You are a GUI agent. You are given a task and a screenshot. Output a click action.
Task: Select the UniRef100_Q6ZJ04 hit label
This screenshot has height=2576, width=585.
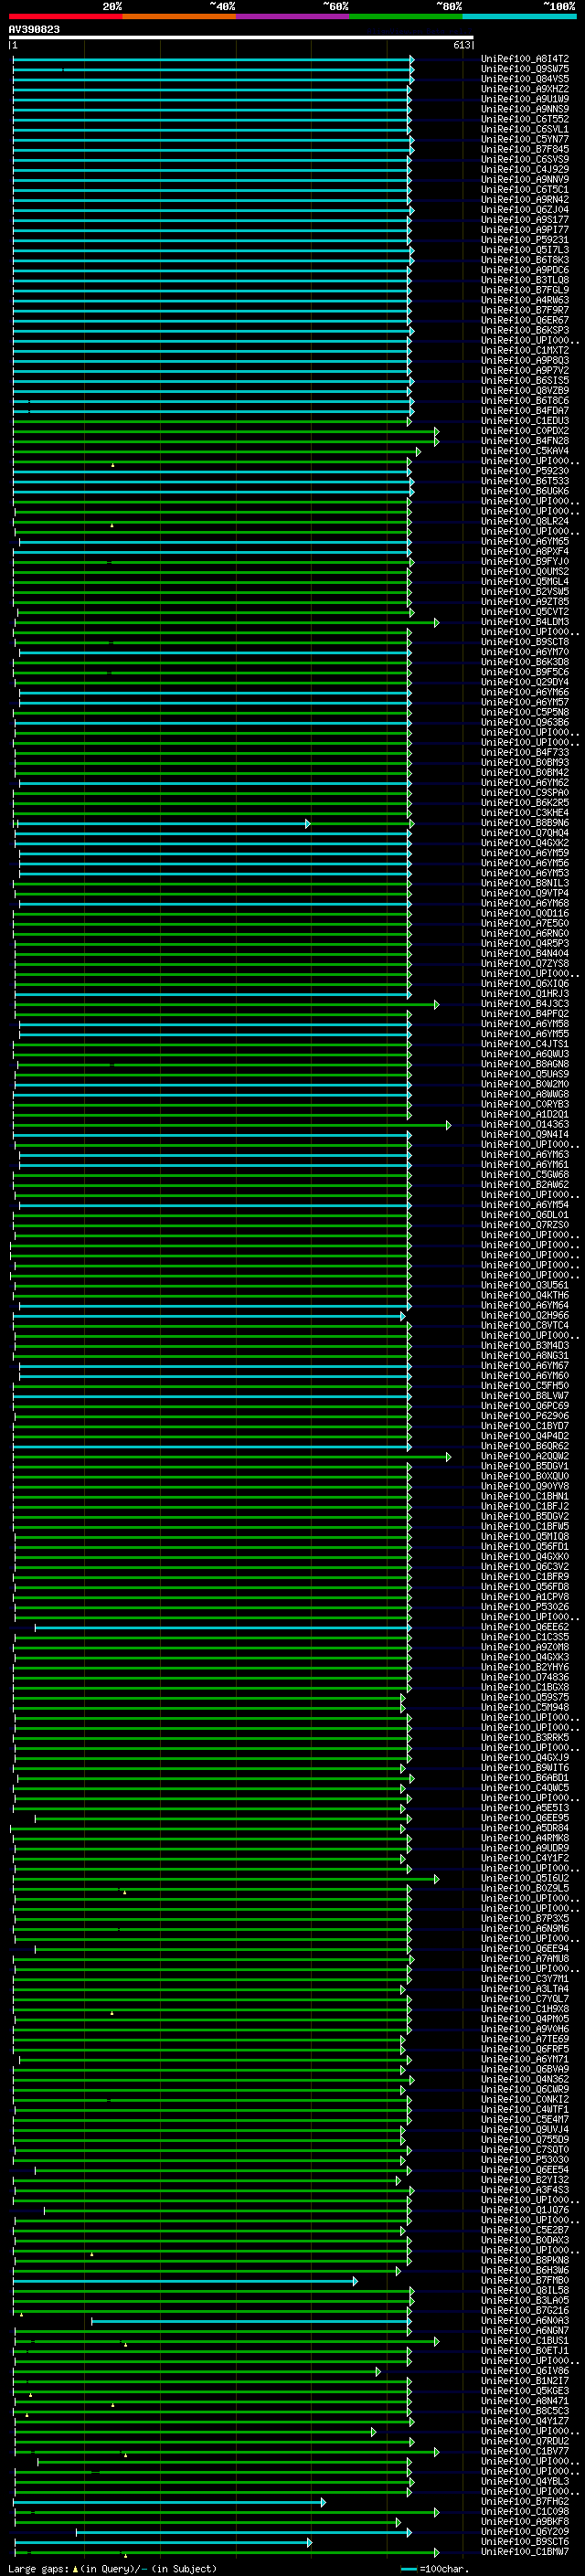524,210
